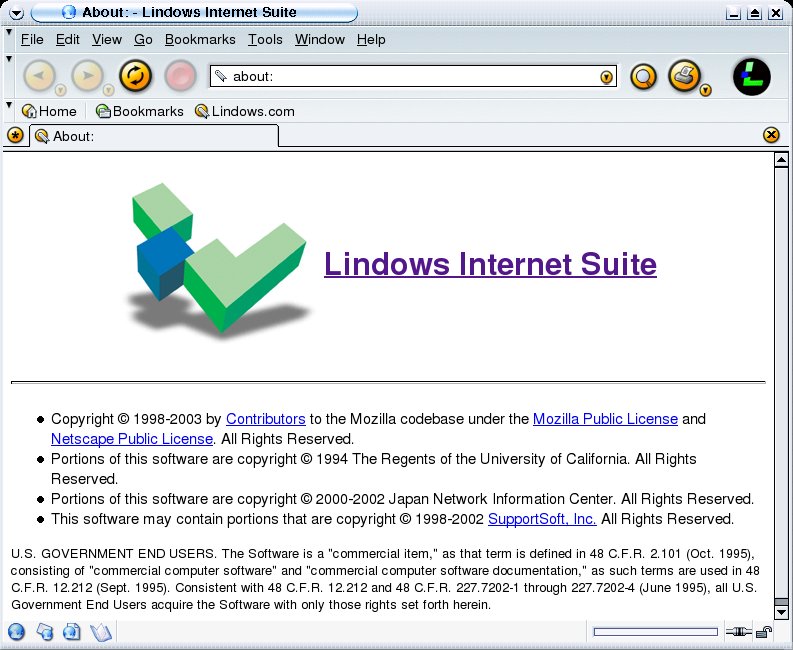Open the Help menu
The image size is (793, 650).
[x=371, y=39]
